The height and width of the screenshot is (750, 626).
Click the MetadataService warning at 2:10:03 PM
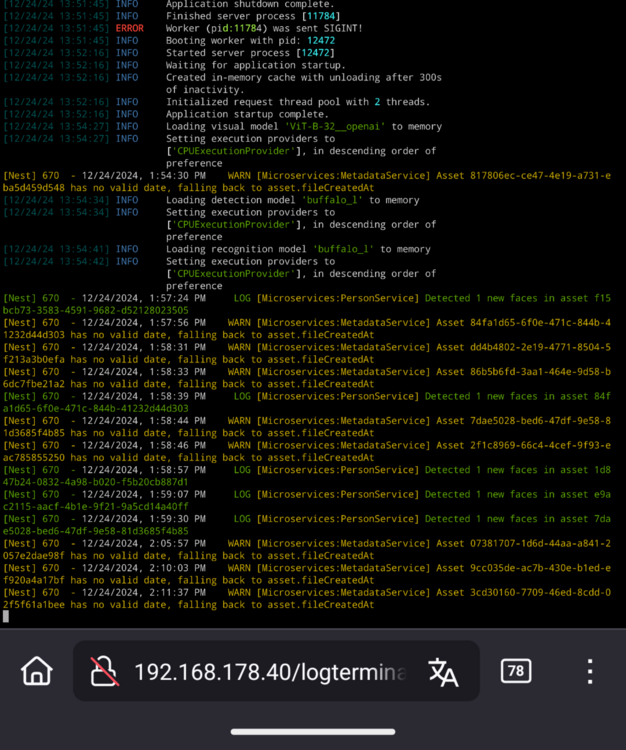coord(307,574)
